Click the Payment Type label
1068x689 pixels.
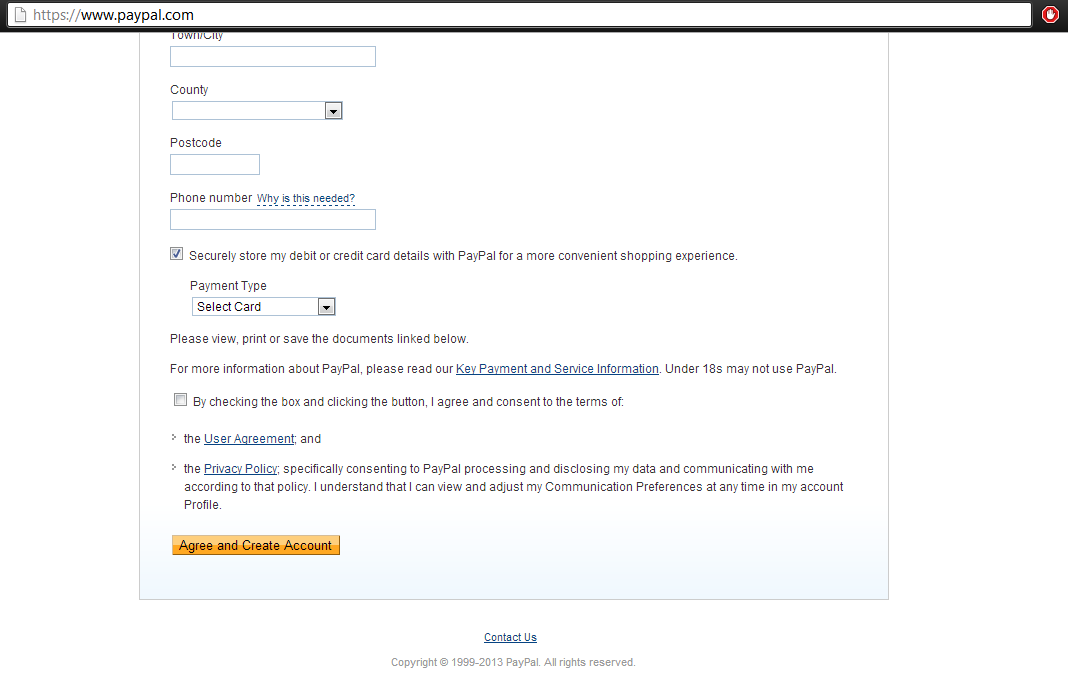(x=228, y=286)
